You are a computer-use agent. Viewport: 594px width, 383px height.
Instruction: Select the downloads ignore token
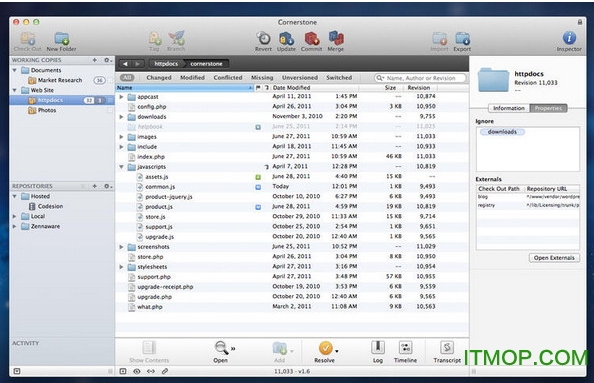pyautogui.click(x=502, y=132)
